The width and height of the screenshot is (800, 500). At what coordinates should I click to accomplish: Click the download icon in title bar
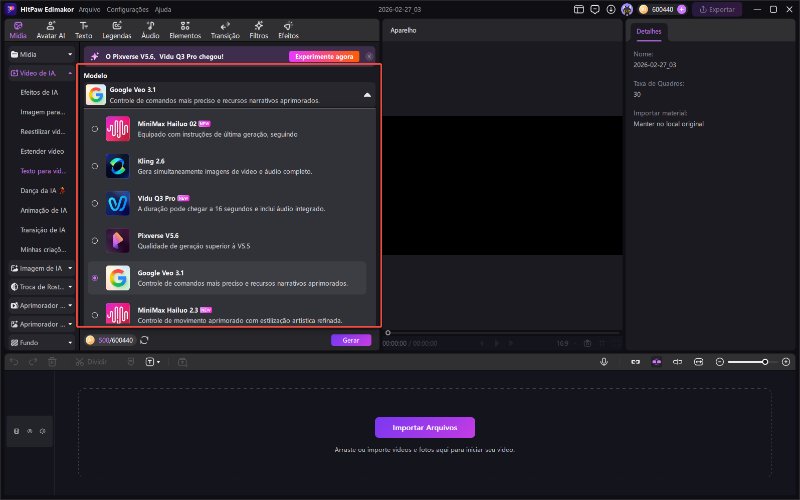(611, 9)
